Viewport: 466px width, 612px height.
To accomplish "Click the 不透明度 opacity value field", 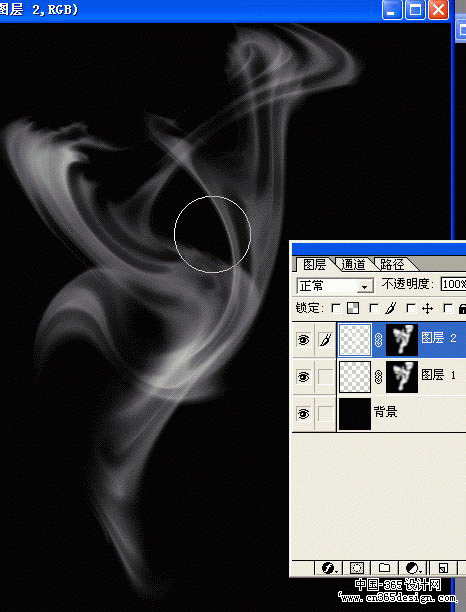I will point(453,284).
